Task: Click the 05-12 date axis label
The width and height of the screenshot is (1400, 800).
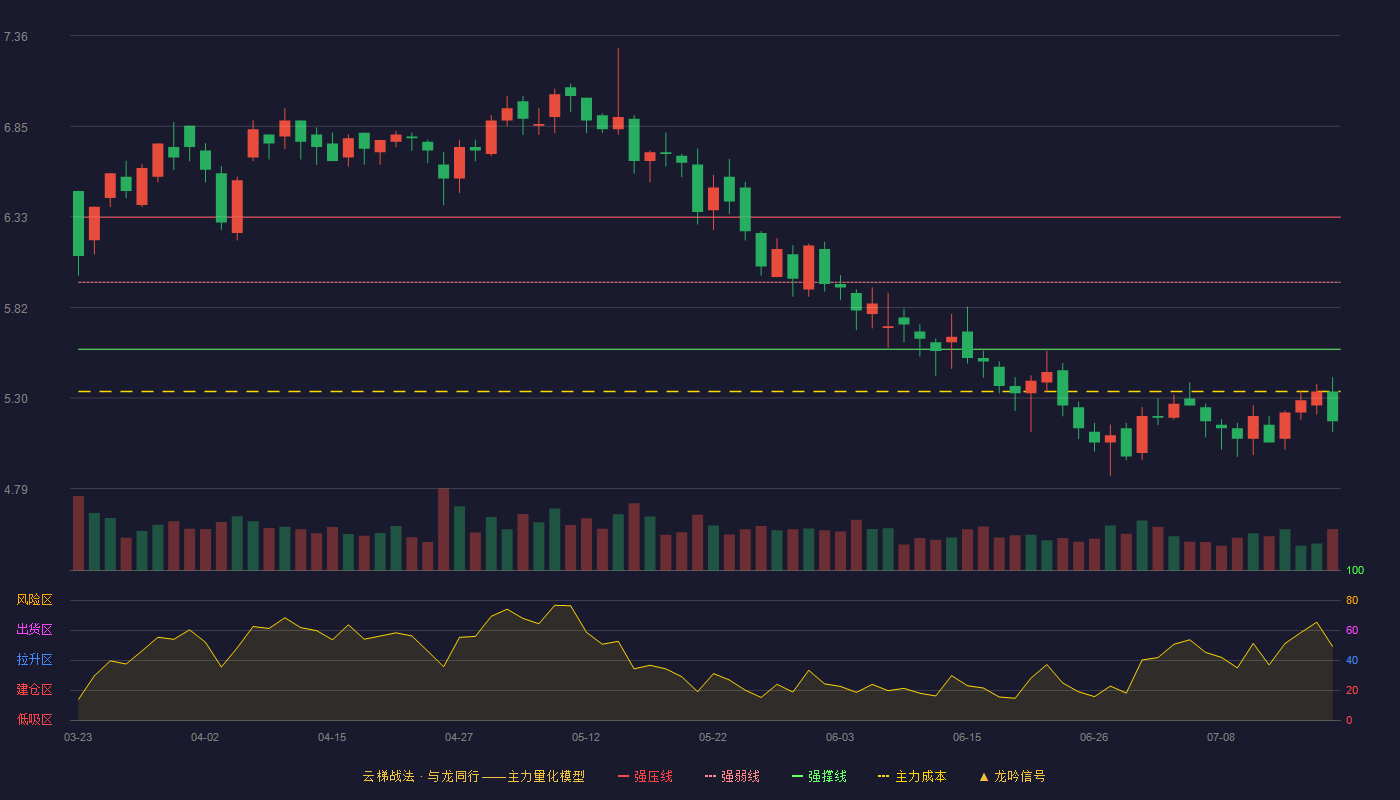Action: (x=586, y=737)
